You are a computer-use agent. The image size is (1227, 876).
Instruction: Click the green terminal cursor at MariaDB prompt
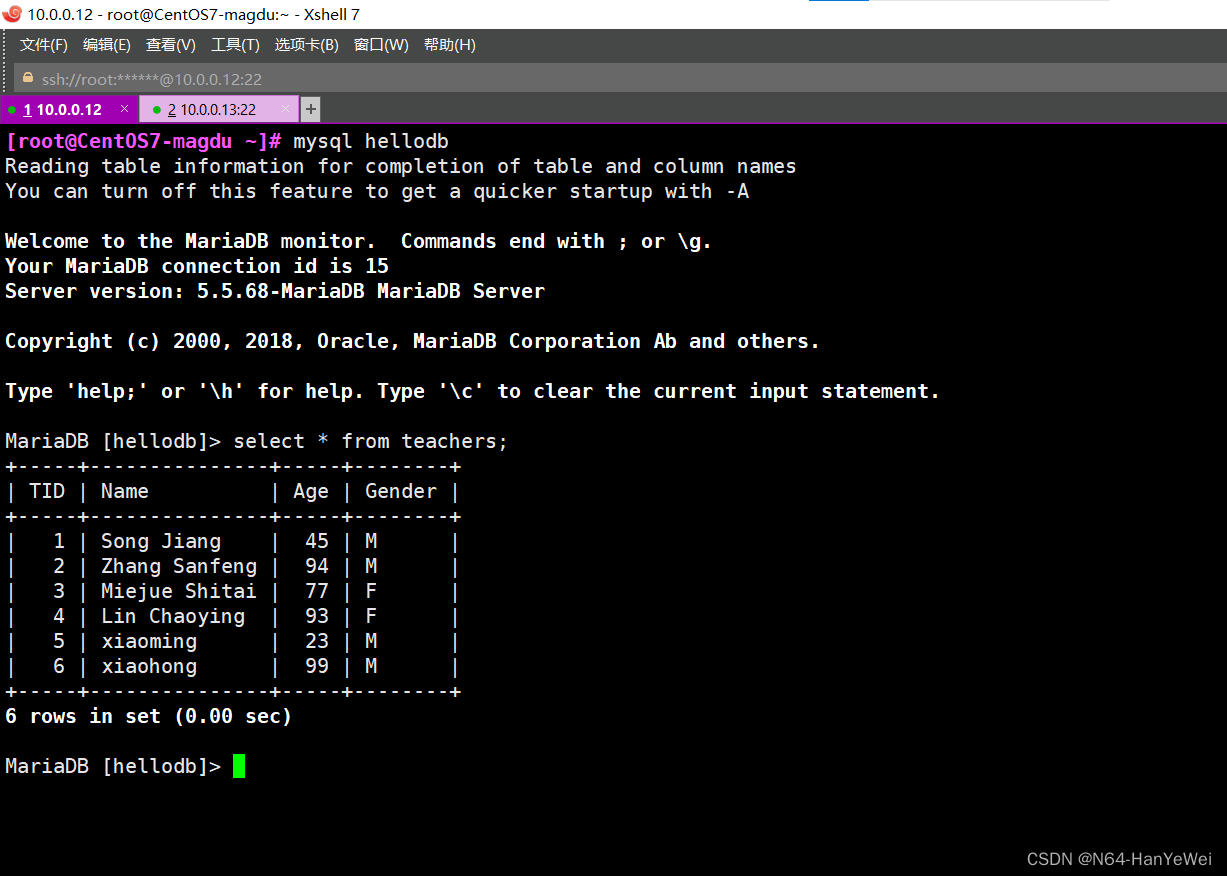[x=239, y=766]
